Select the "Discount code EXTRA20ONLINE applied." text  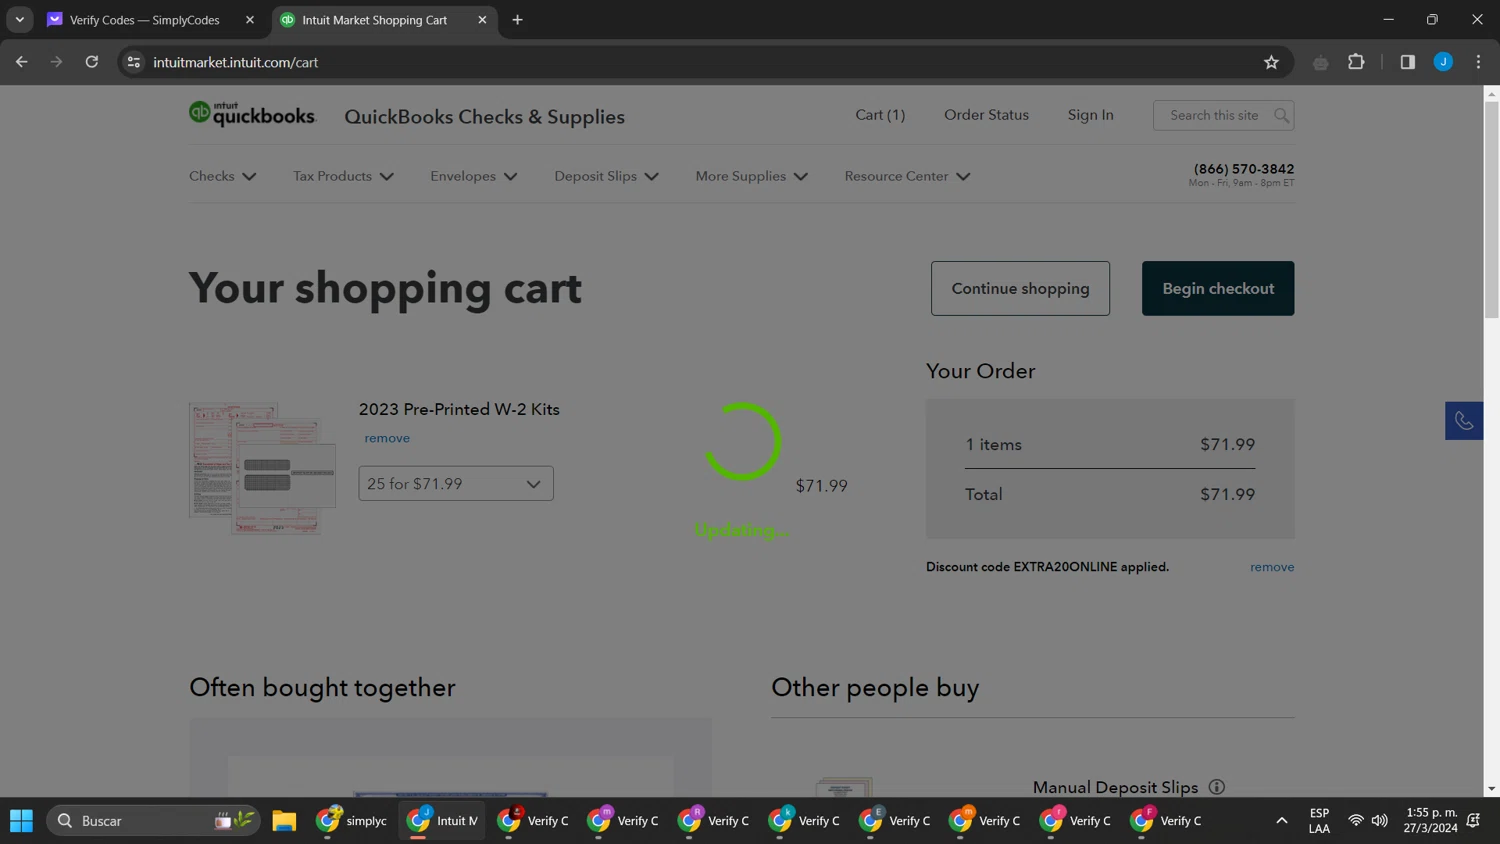point(1047,567)
